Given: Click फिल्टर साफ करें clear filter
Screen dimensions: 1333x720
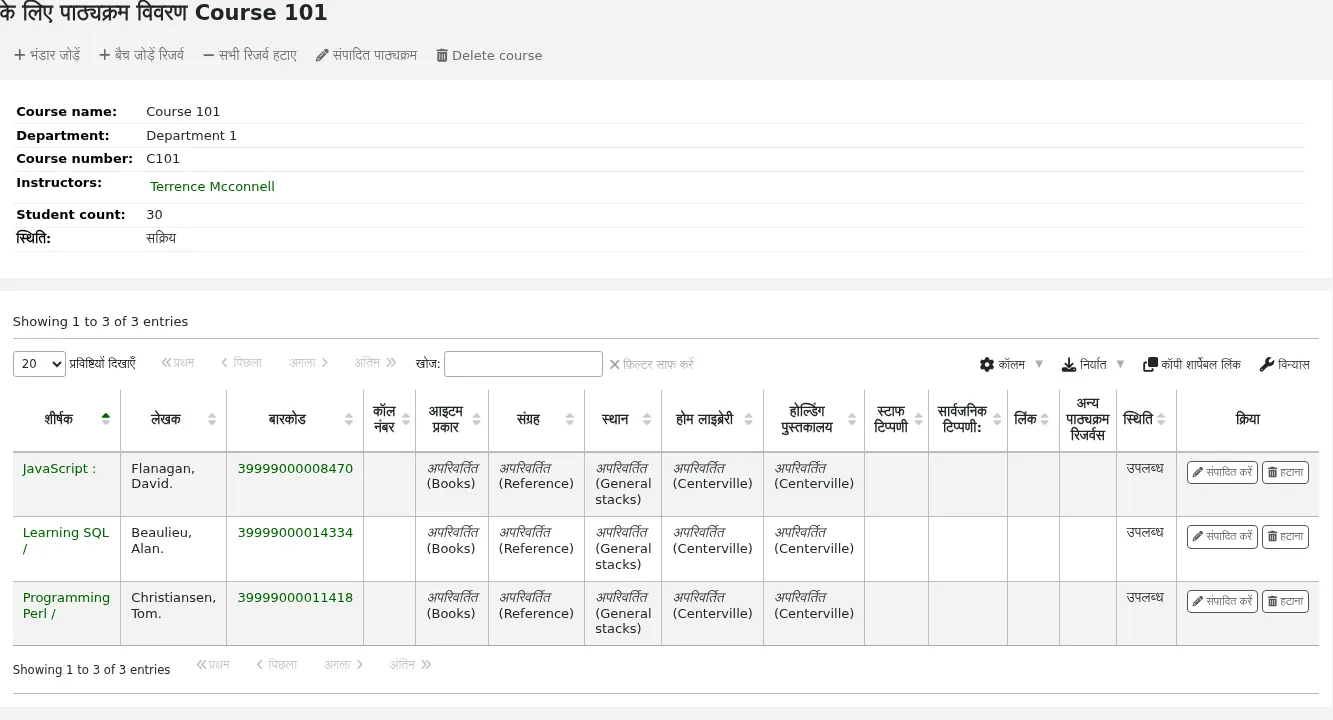Looking at the screenshot, I should click(652, 364).
